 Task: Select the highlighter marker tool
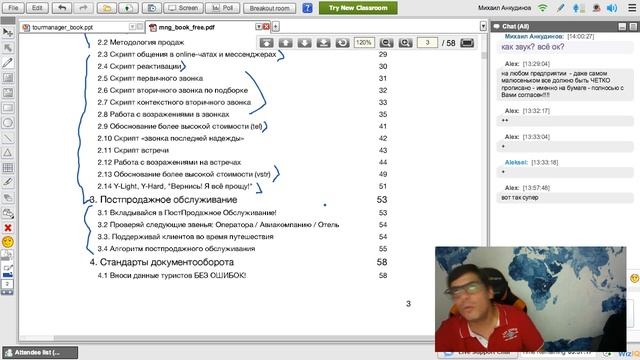point(8,182)
